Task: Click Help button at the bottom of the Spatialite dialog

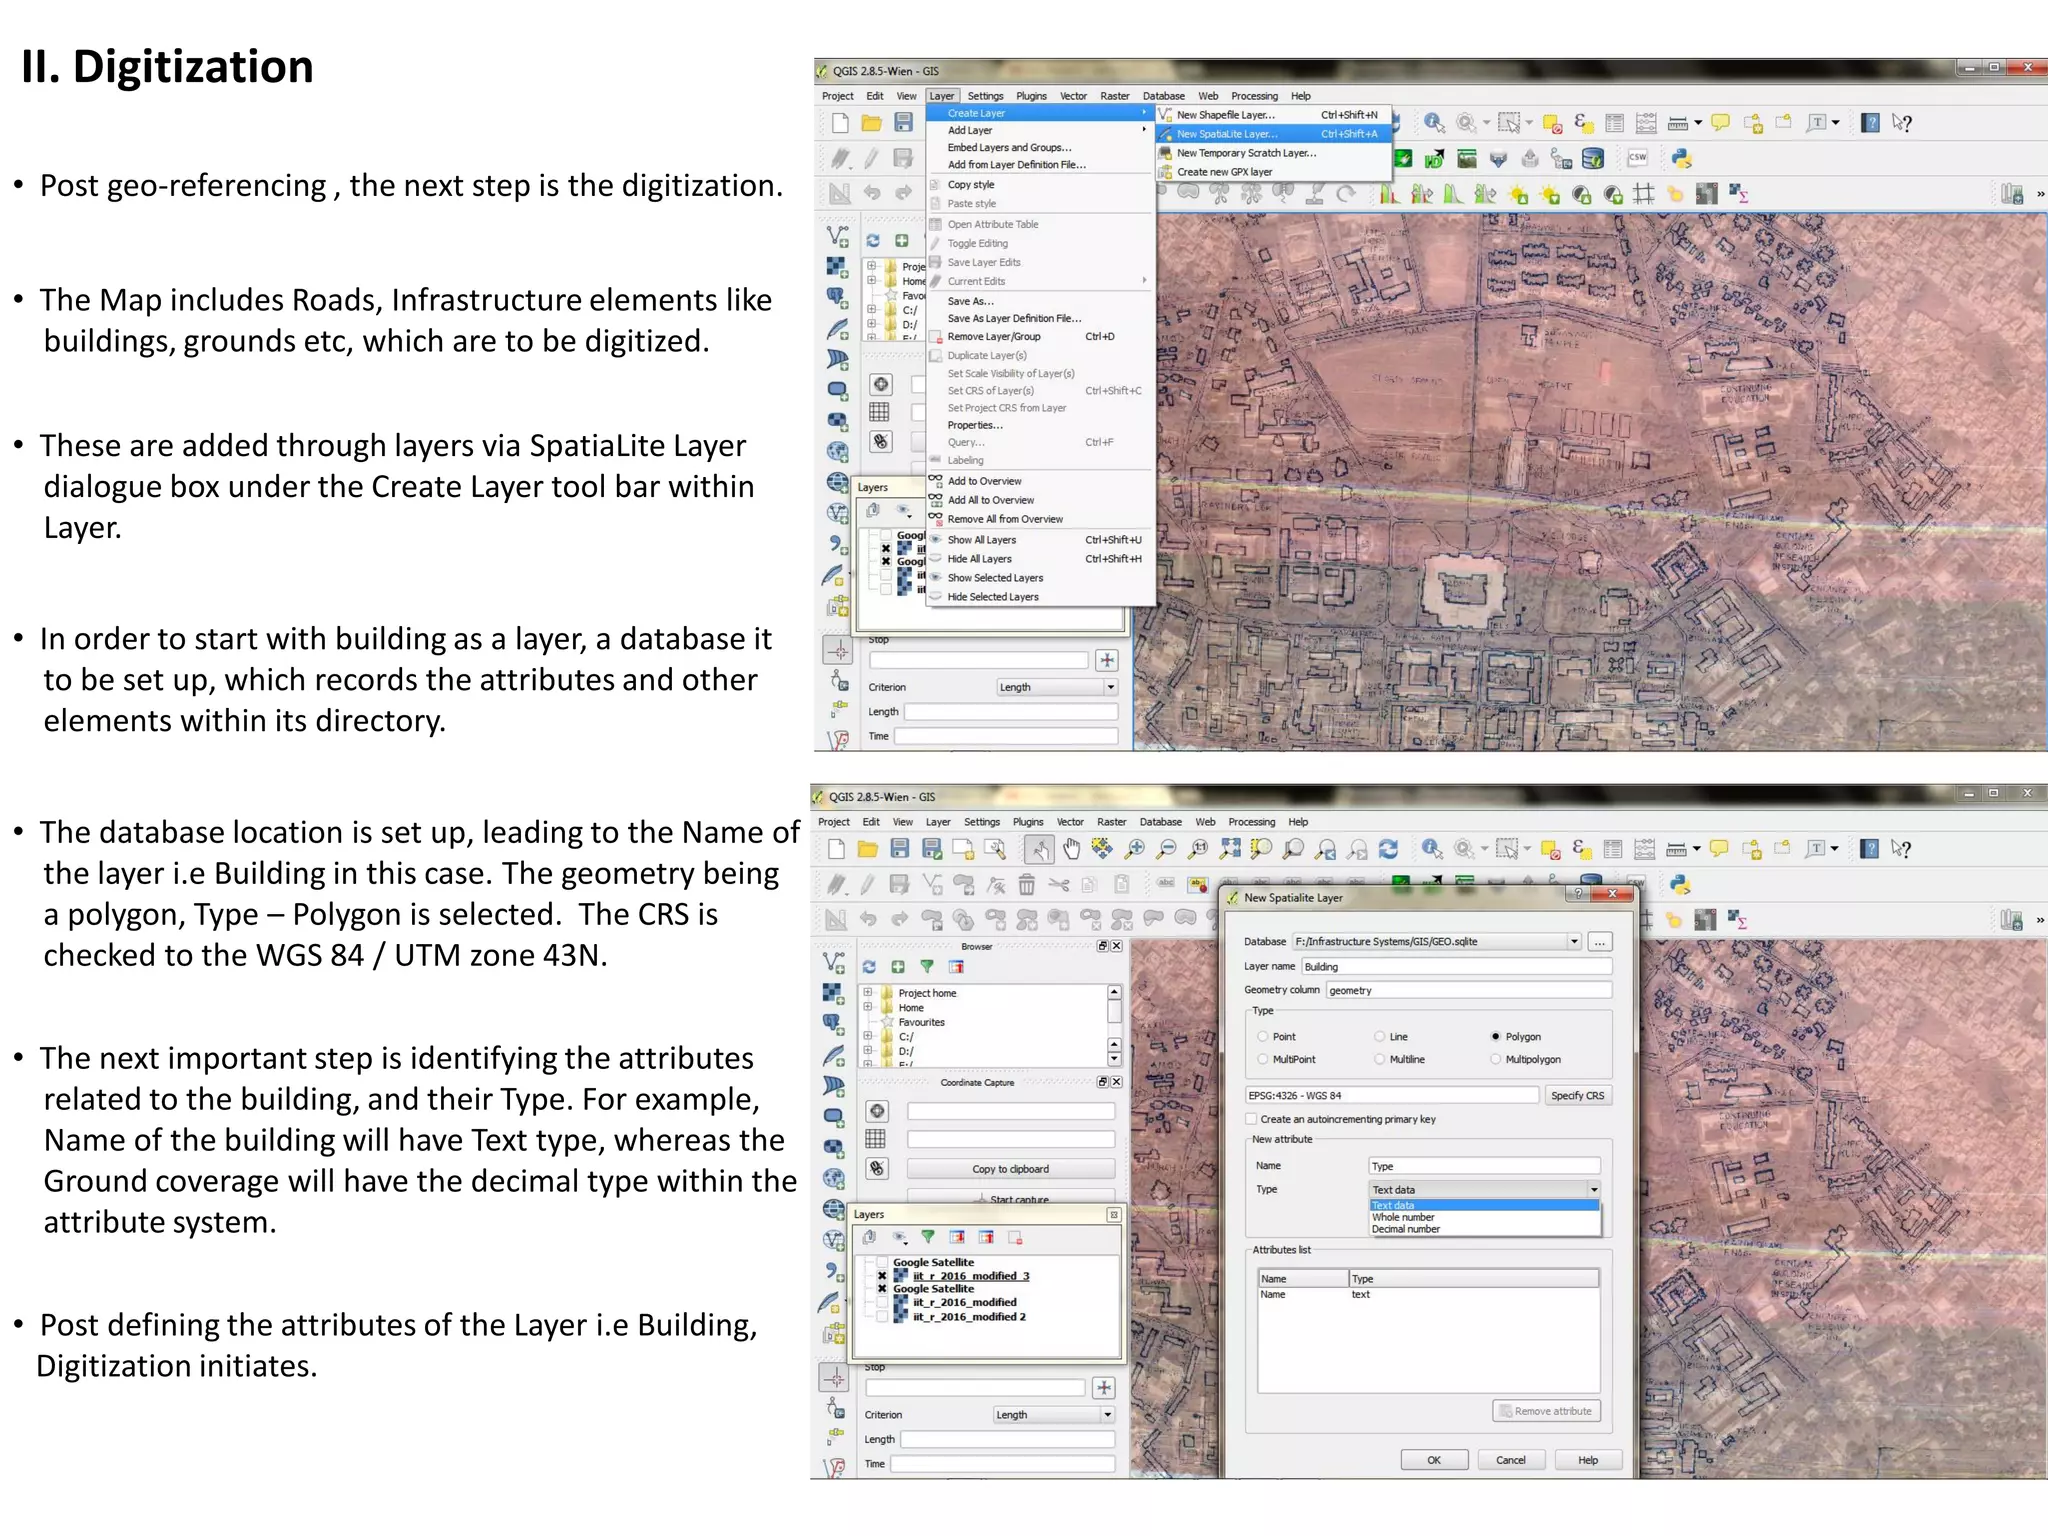Action: [x=1588, y=1460]
